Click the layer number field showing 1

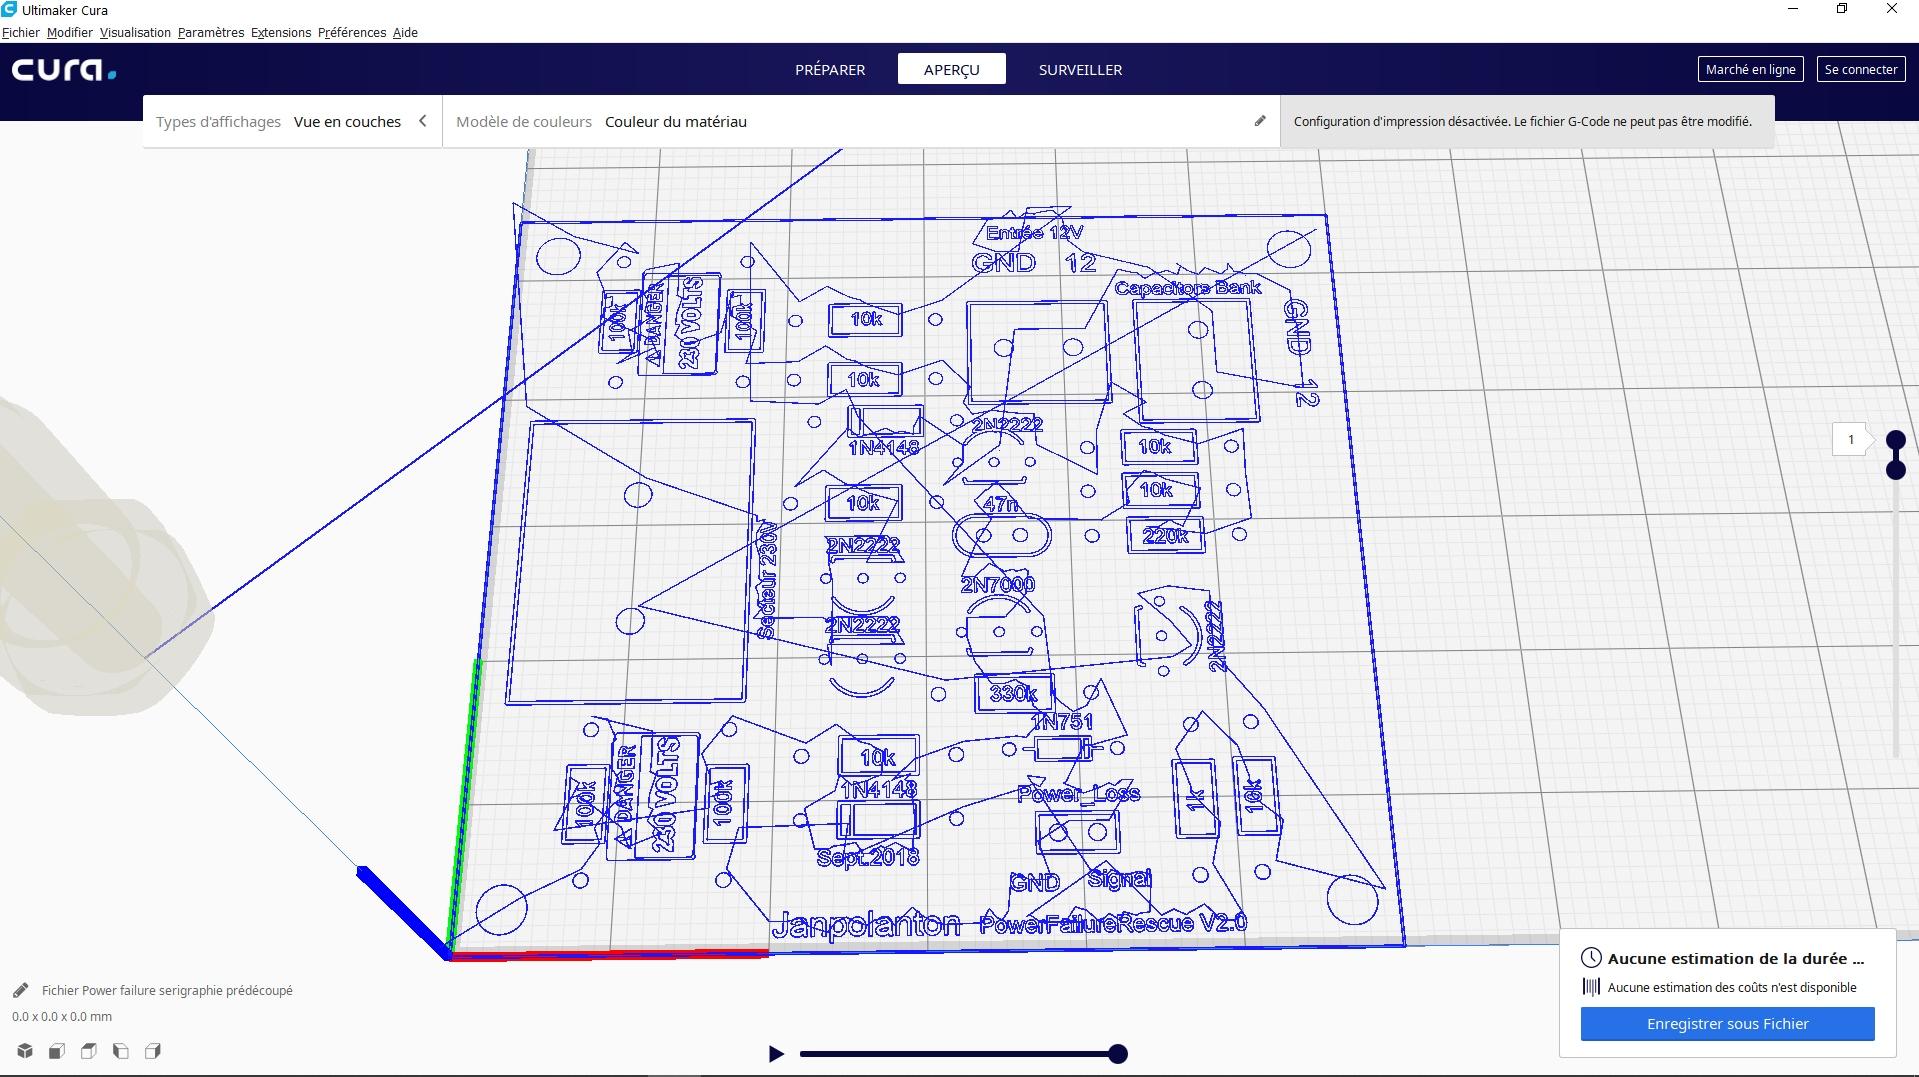tap(1851, 439)
